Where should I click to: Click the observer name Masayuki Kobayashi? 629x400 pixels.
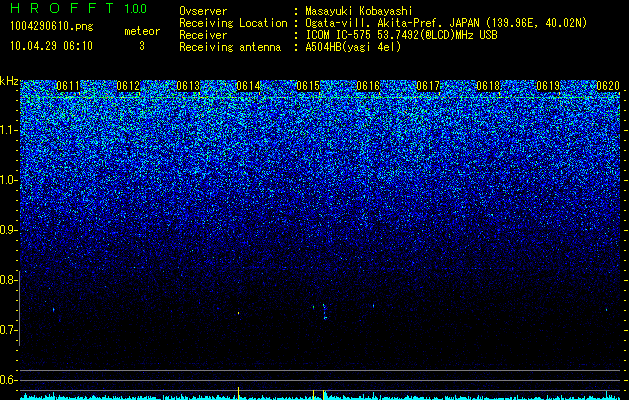click(359, 11)
